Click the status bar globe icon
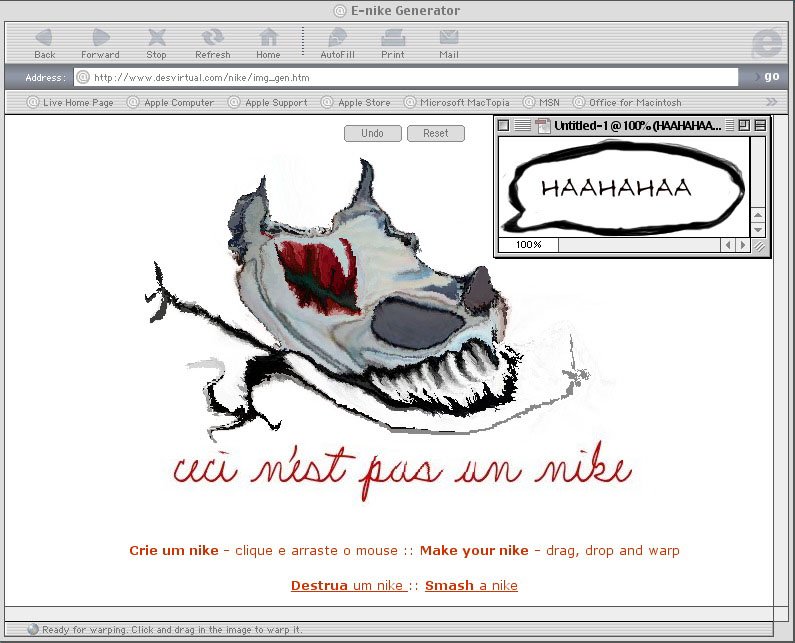Image resolution: width=795 pixels, height=643 pixels. (33, 629)
